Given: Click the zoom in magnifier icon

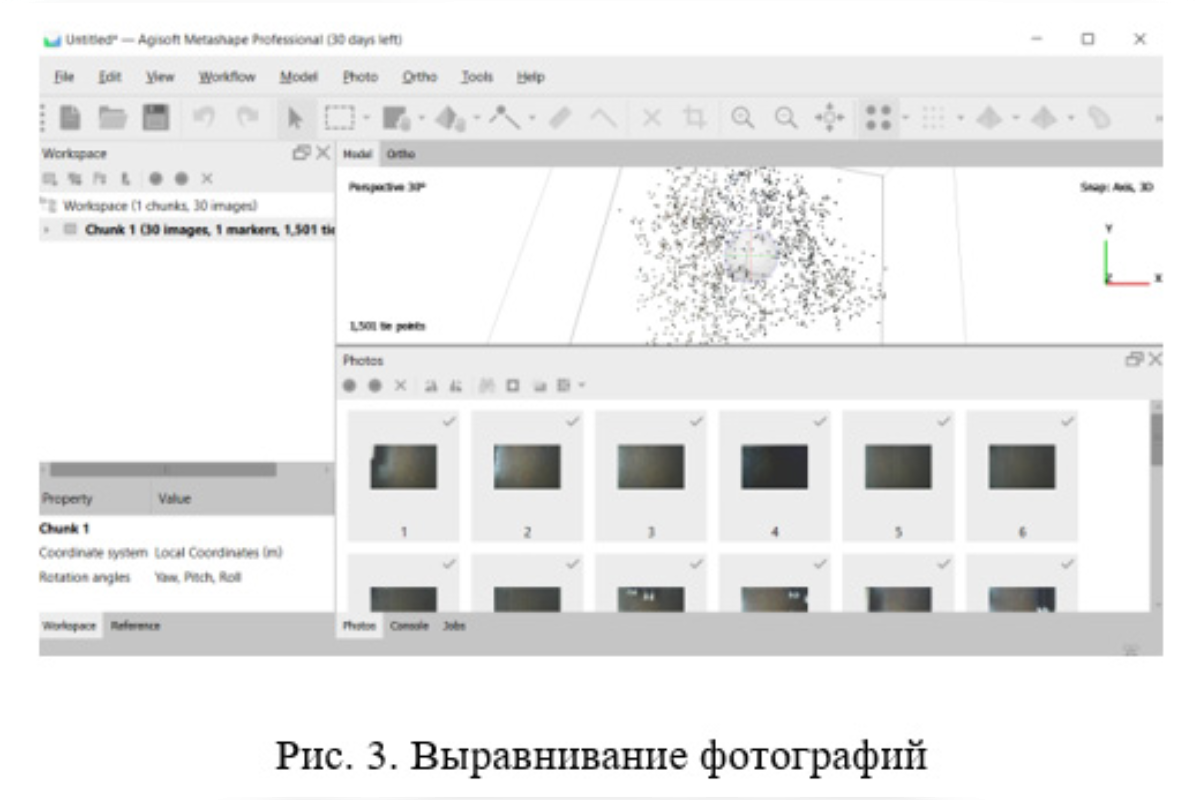Looking at the screenshot, I should [742, 118].
